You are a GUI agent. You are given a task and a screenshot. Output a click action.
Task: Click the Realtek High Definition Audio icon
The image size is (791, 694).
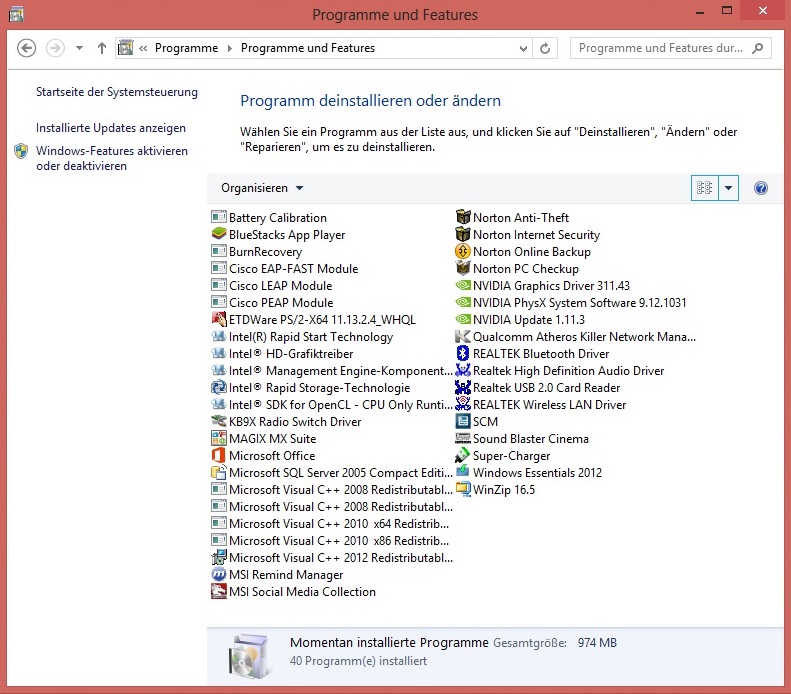pyautogui.click(x=463, y=370)
